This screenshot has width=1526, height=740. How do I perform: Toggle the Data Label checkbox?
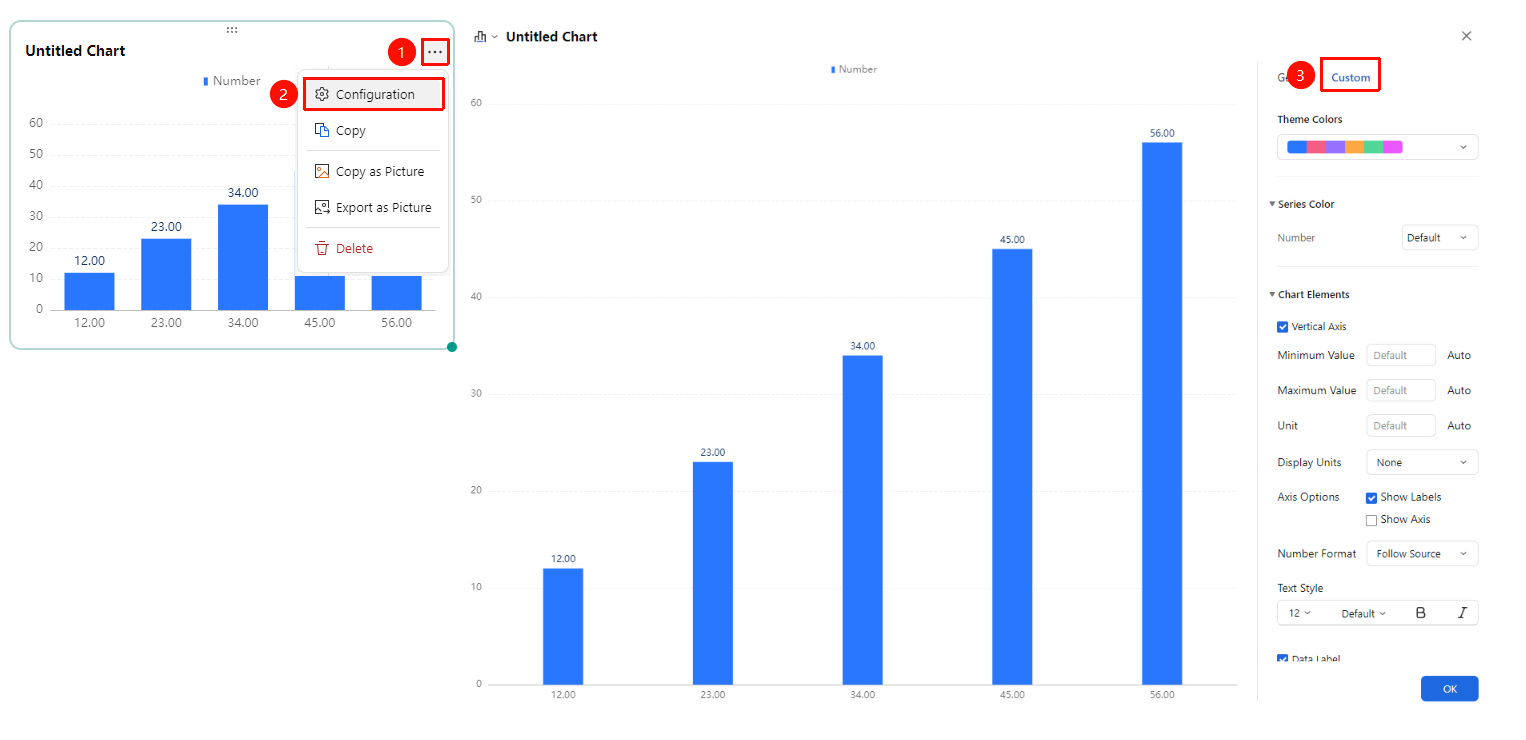(1283, 658)
